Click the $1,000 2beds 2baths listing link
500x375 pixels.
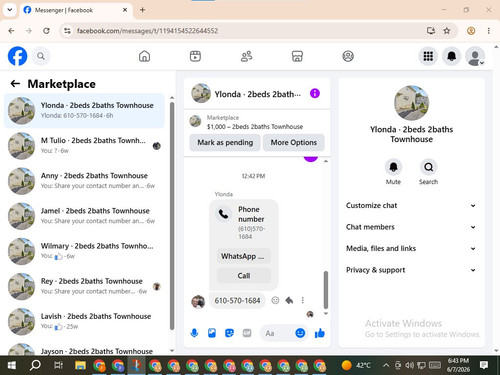click(x=255, y=127)
